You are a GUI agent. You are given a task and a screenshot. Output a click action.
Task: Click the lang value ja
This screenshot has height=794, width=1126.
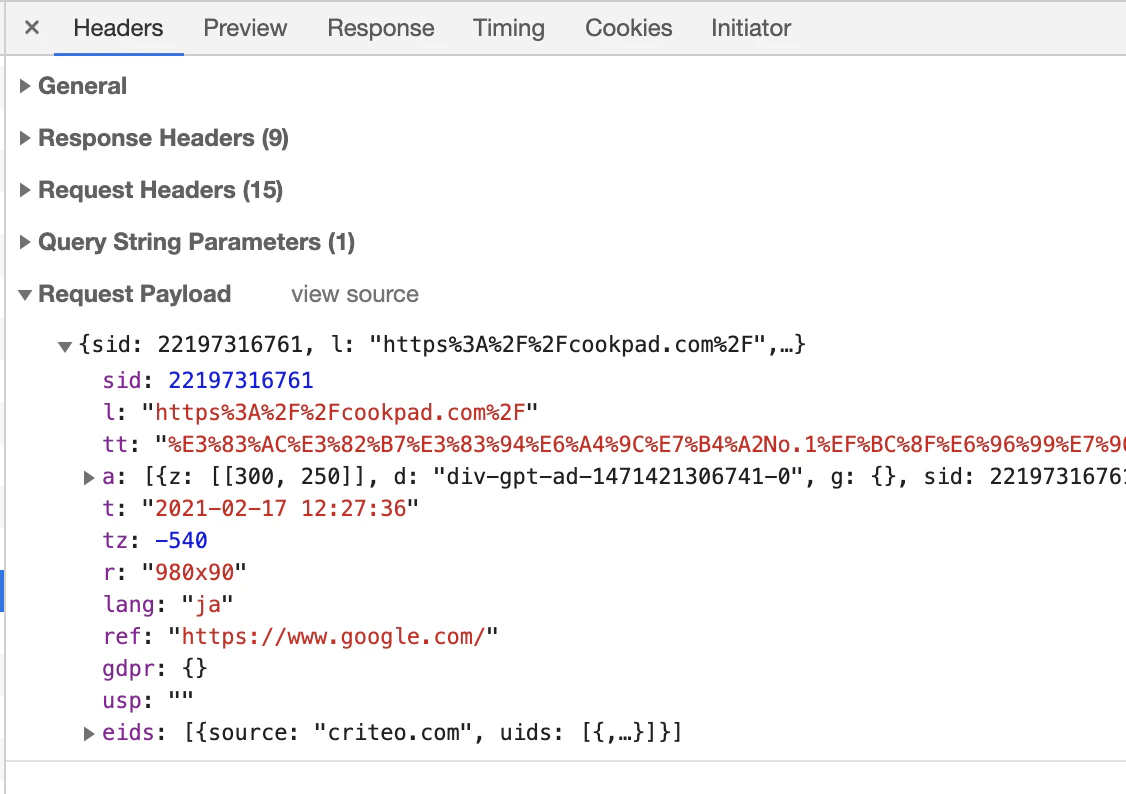(208, 604)
